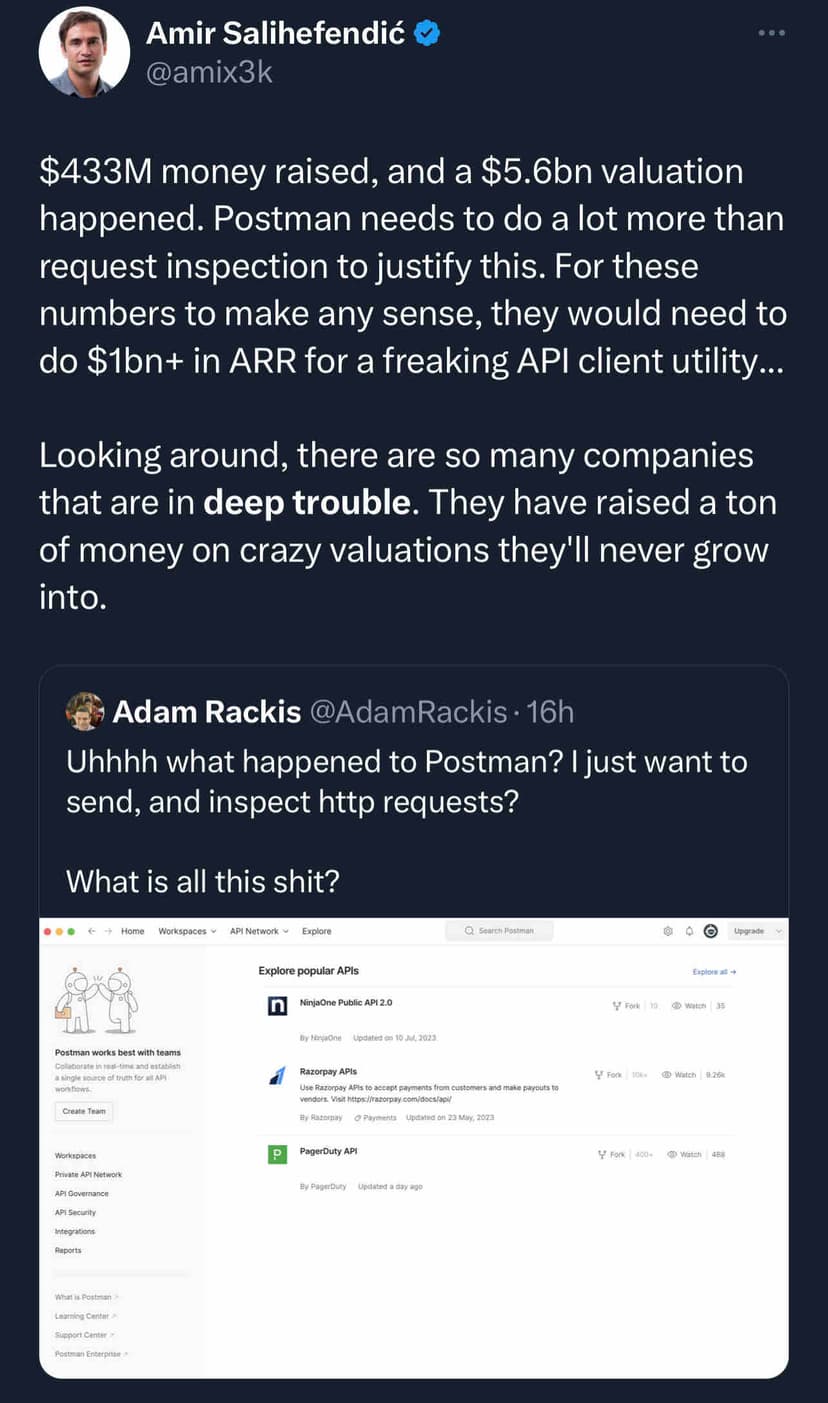828x1403 pixels.
Task: Click the Razorpay APIs logo
Action: point(278,1075)
